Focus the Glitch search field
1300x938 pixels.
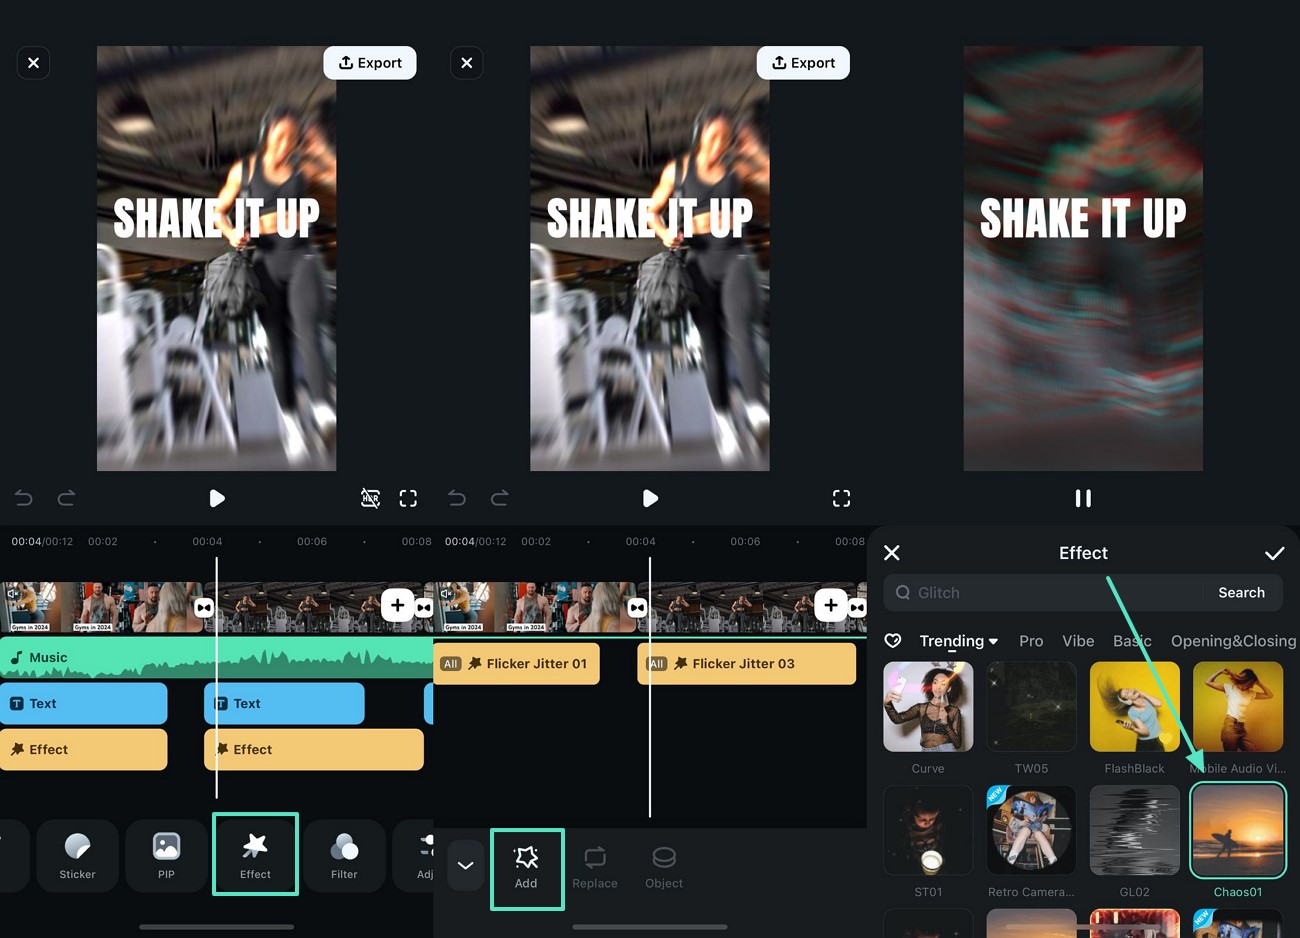coord(1045,593)
